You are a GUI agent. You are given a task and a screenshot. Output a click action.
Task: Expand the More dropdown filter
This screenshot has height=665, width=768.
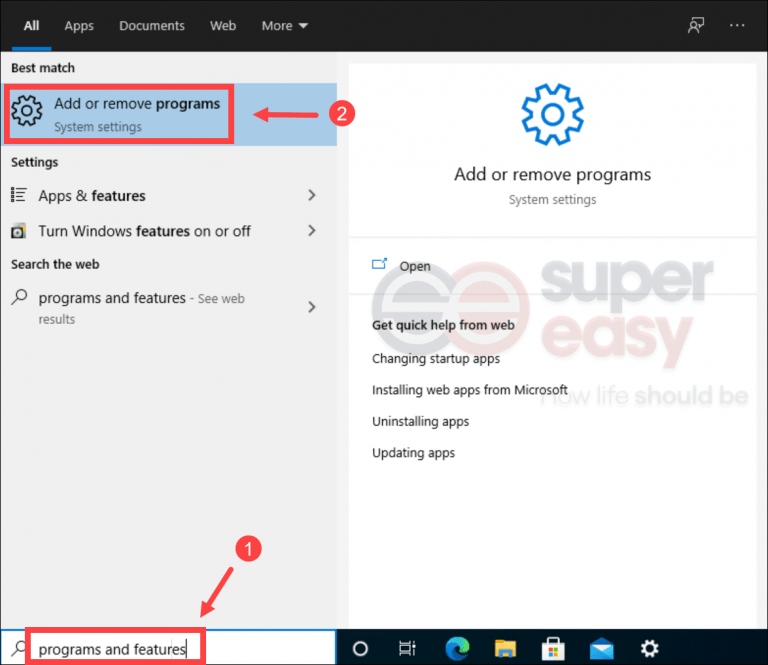(285, 25)
